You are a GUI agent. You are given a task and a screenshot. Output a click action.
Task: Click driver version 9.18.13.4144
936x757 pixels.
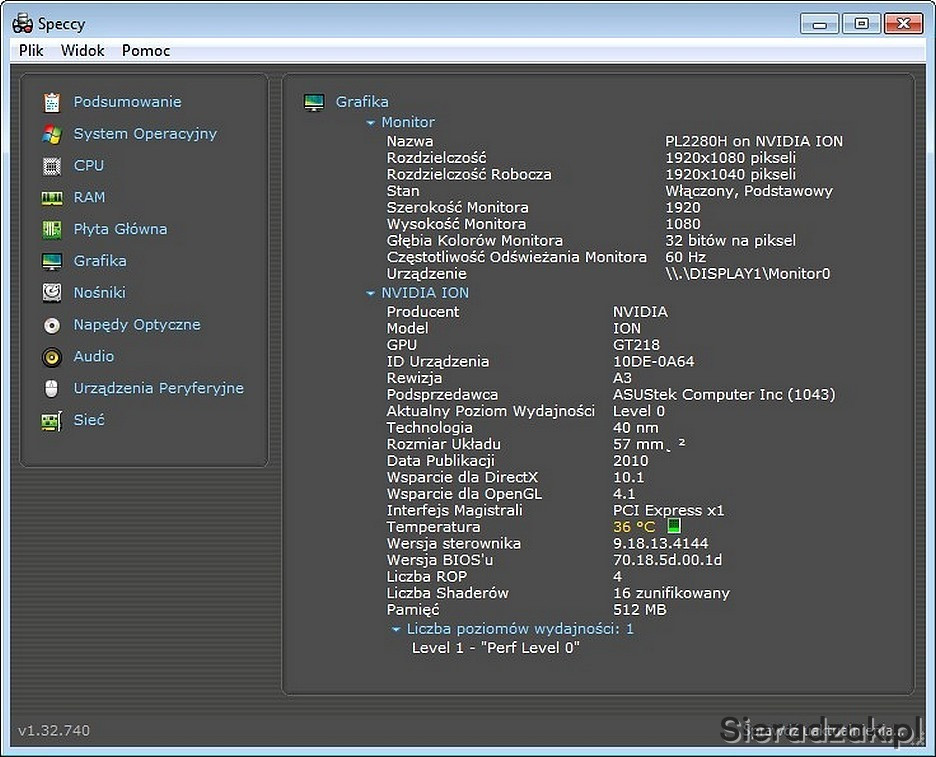pos(661,544)
